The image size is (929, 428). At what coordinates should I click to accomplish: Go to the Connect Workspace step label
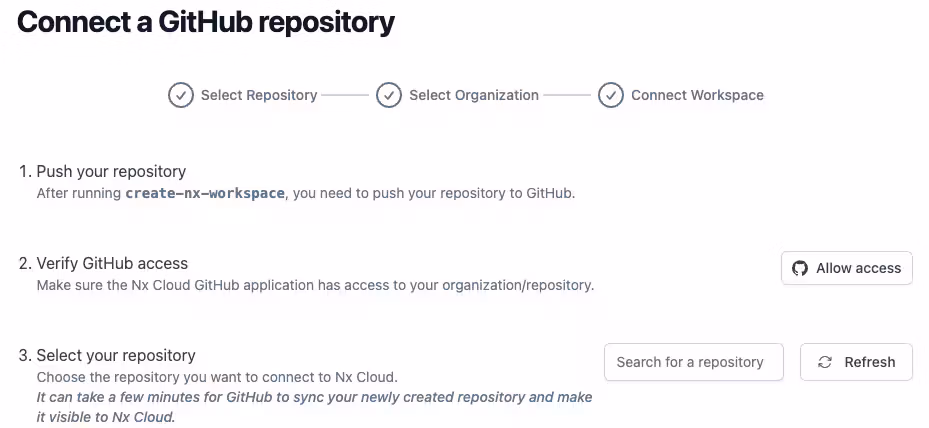[697, 95]
